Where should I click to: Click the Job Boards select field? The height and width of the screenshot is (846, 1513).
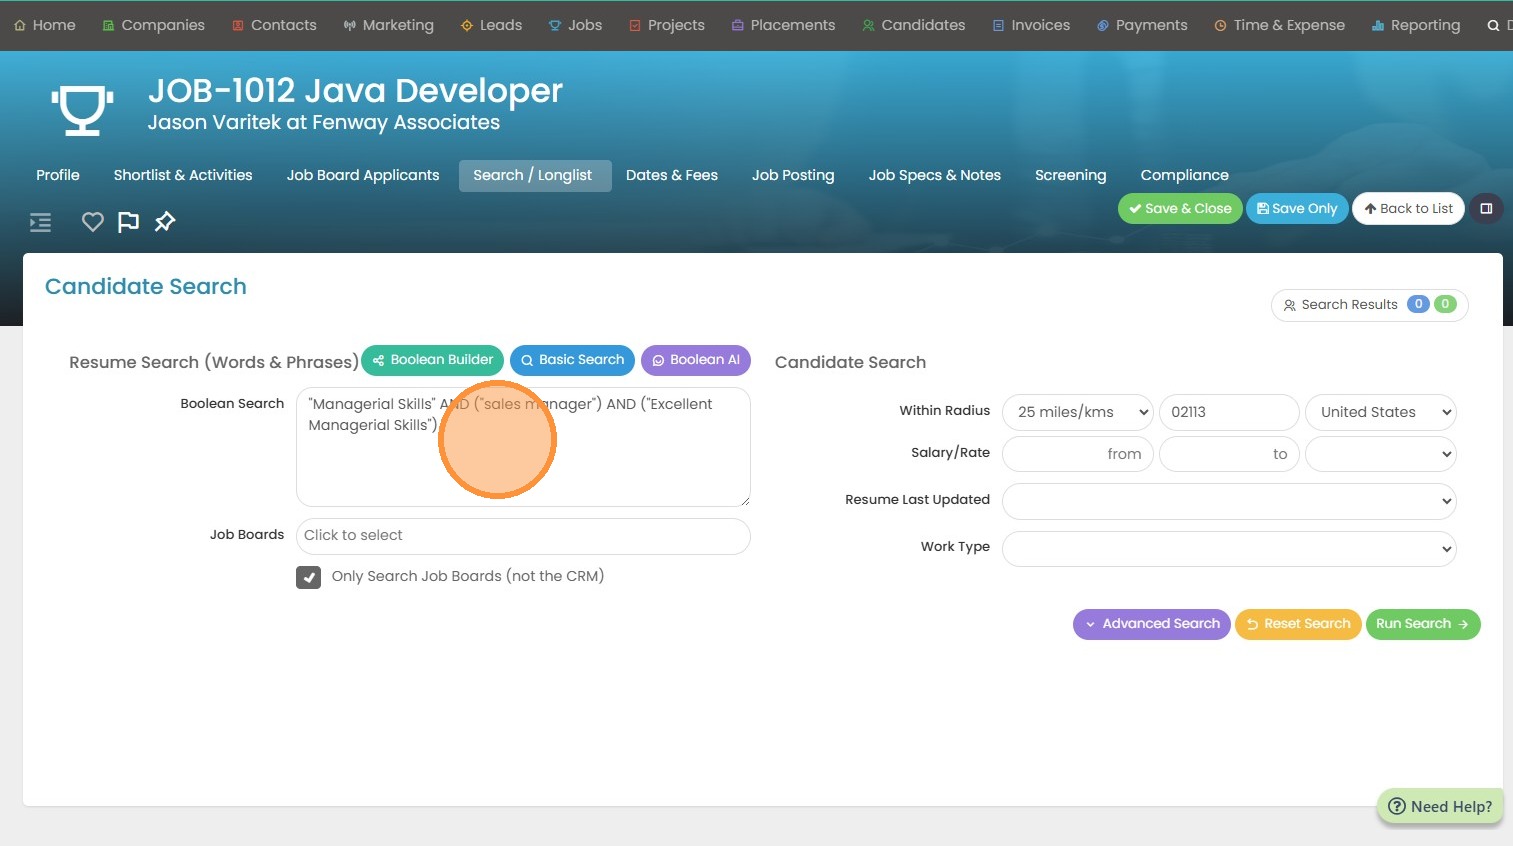click(523, 536)
